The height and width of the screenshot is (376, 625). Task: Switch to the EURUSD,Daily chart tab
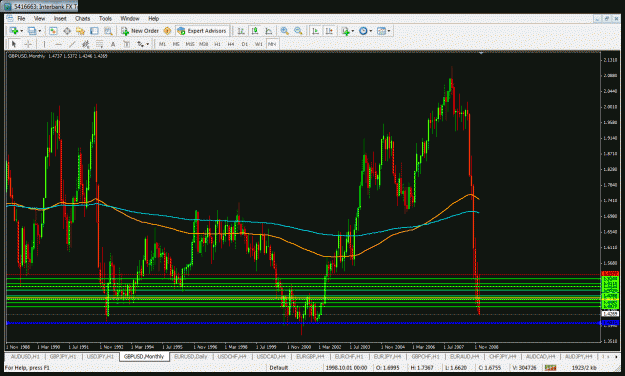(191, 356)
